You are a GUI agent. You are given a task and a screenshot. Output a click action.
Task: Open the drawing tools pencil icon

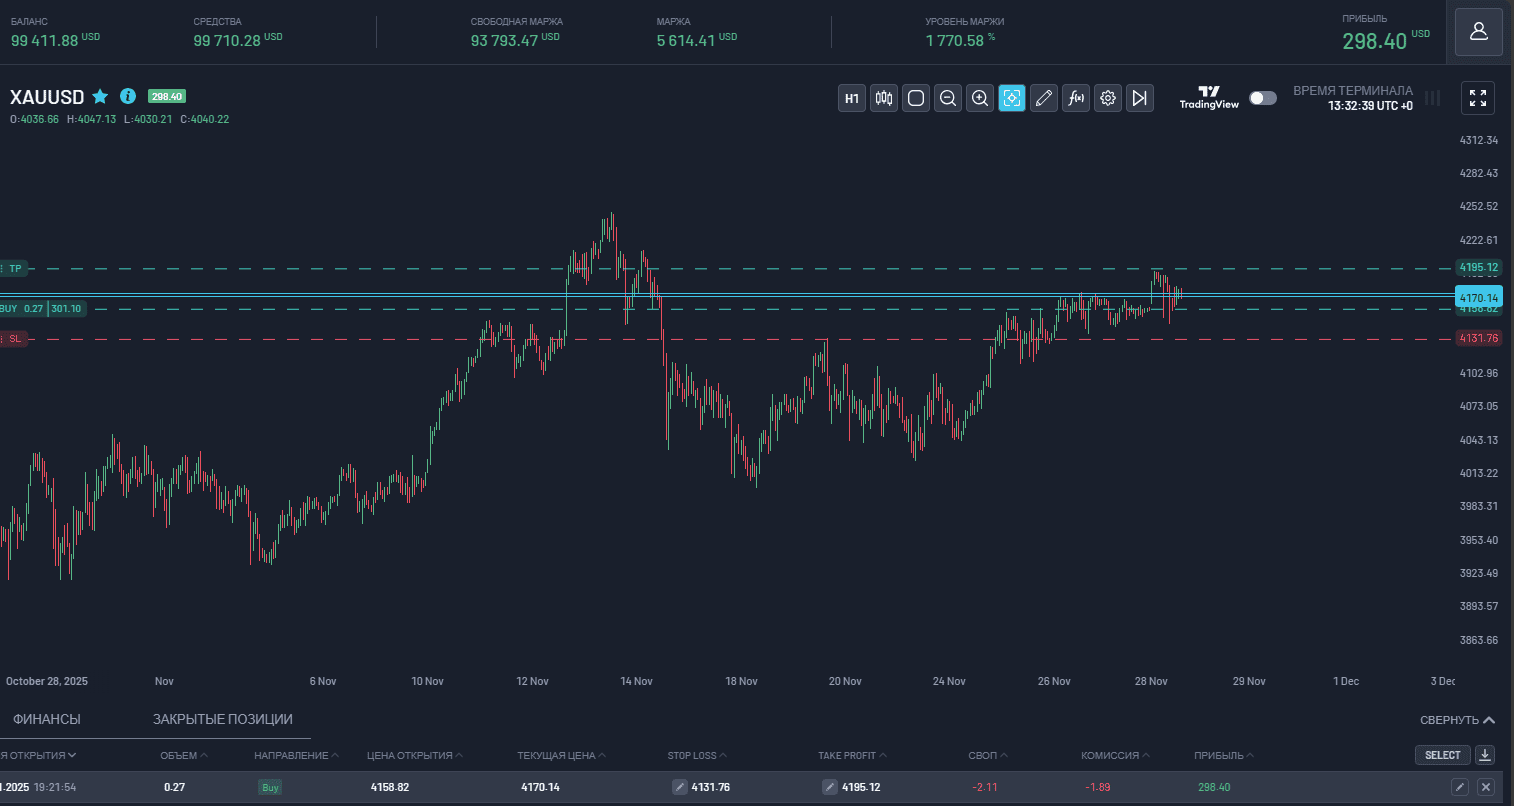click(x=1044, y=98)
